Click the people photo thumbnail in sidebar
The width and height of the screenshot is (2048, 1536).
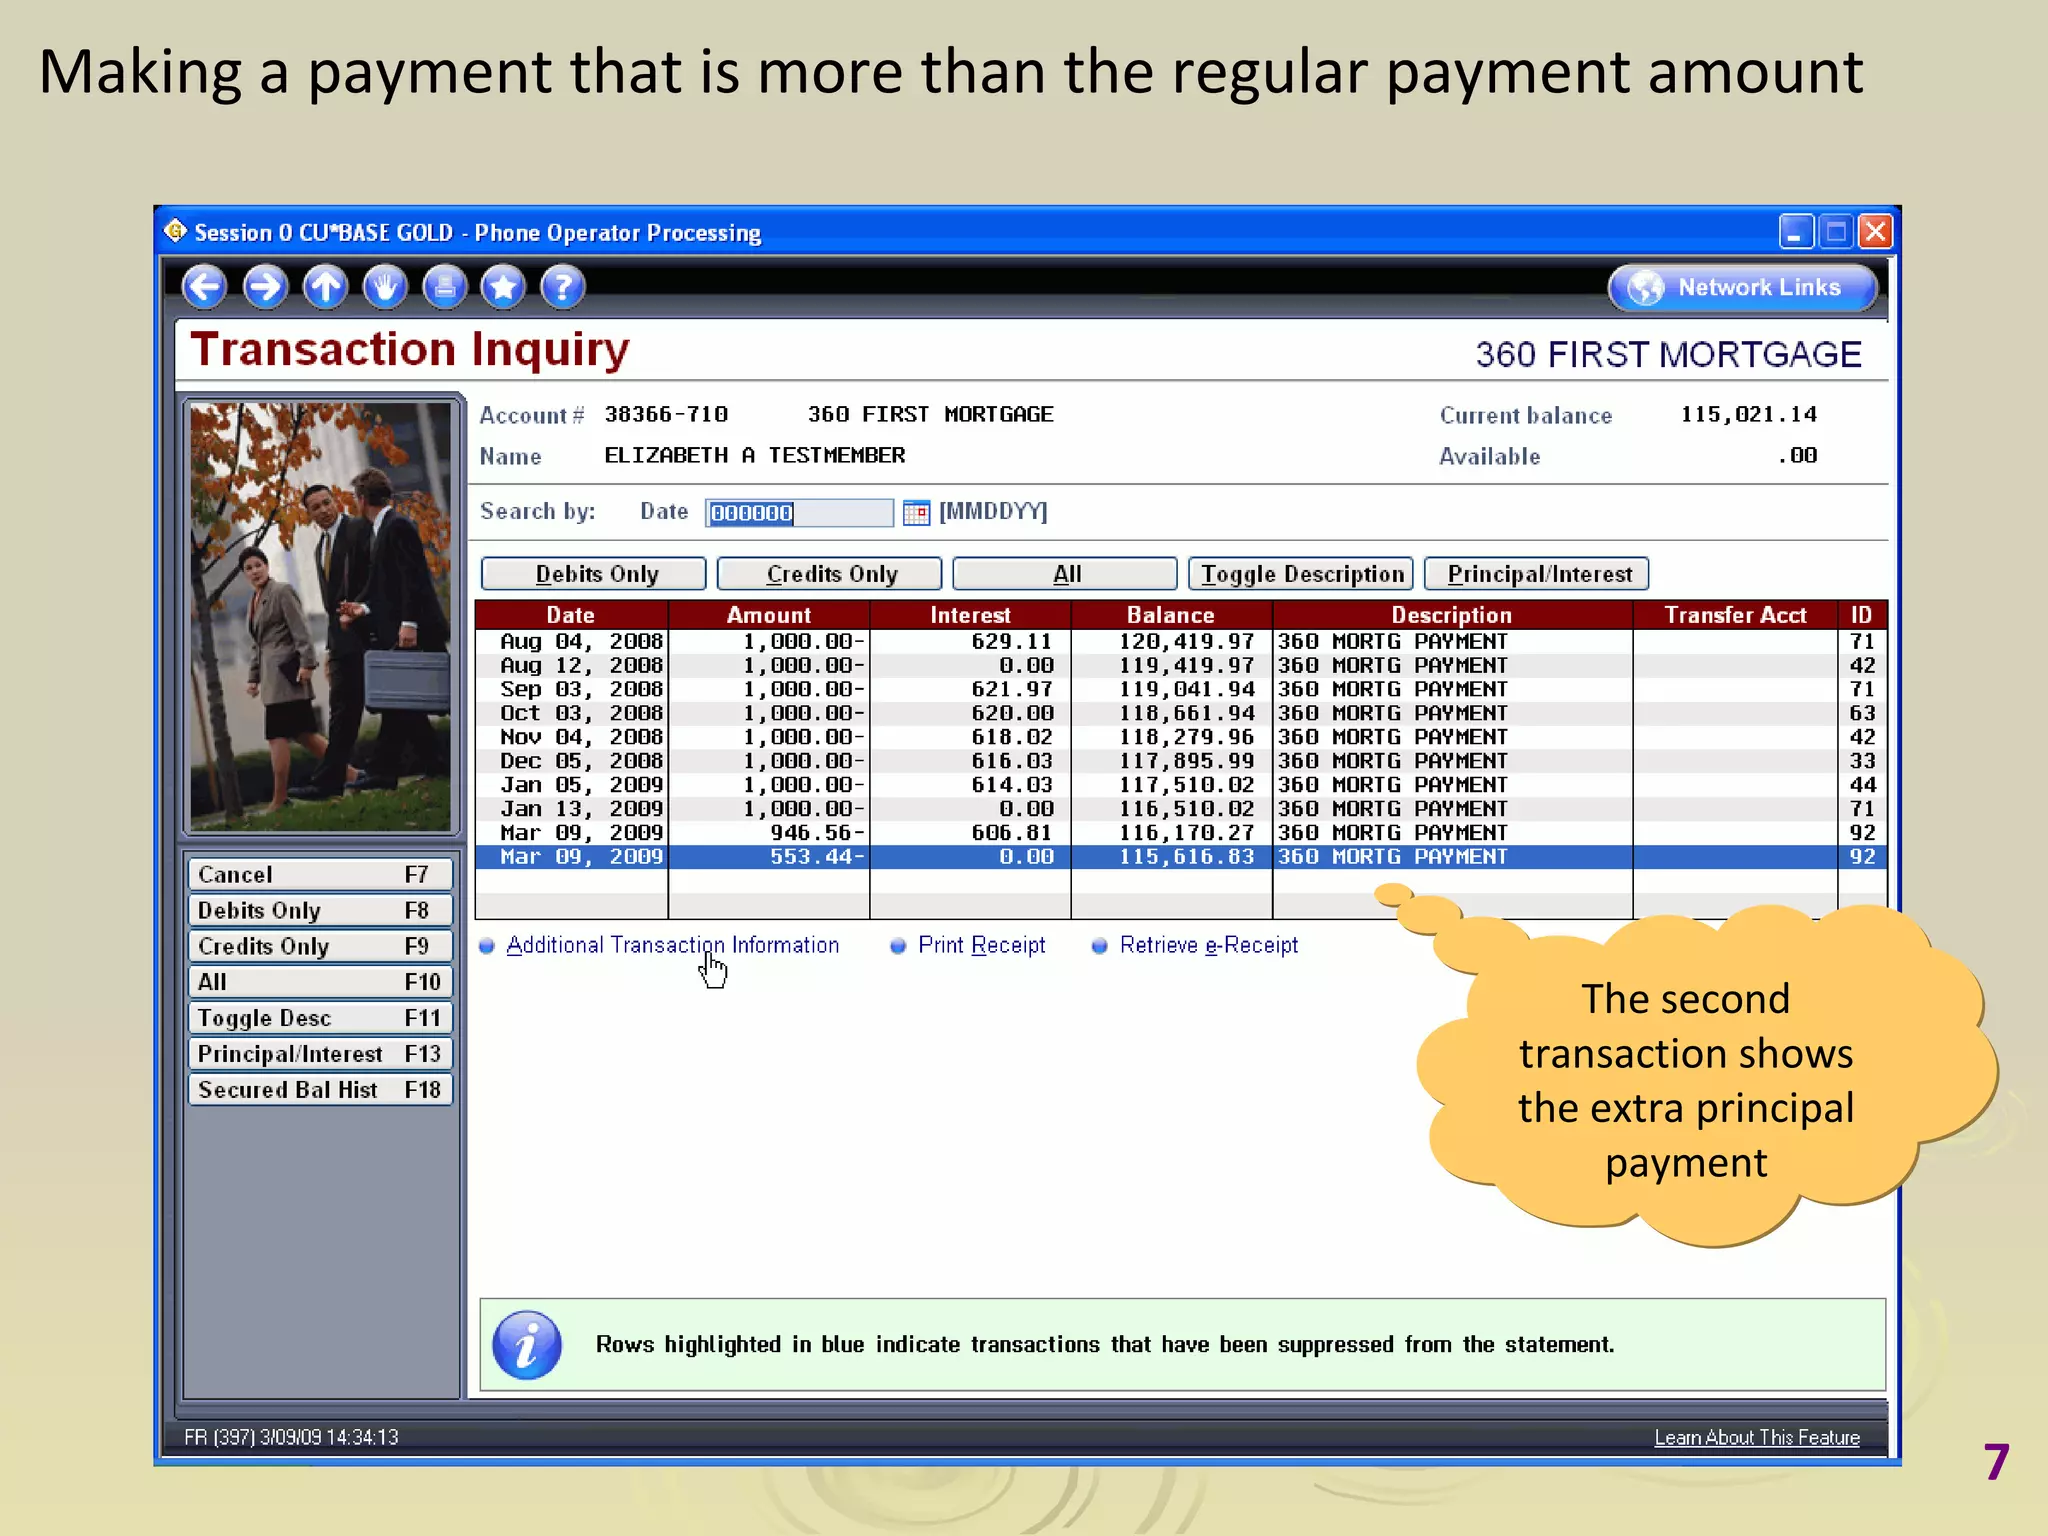point(320,617)
